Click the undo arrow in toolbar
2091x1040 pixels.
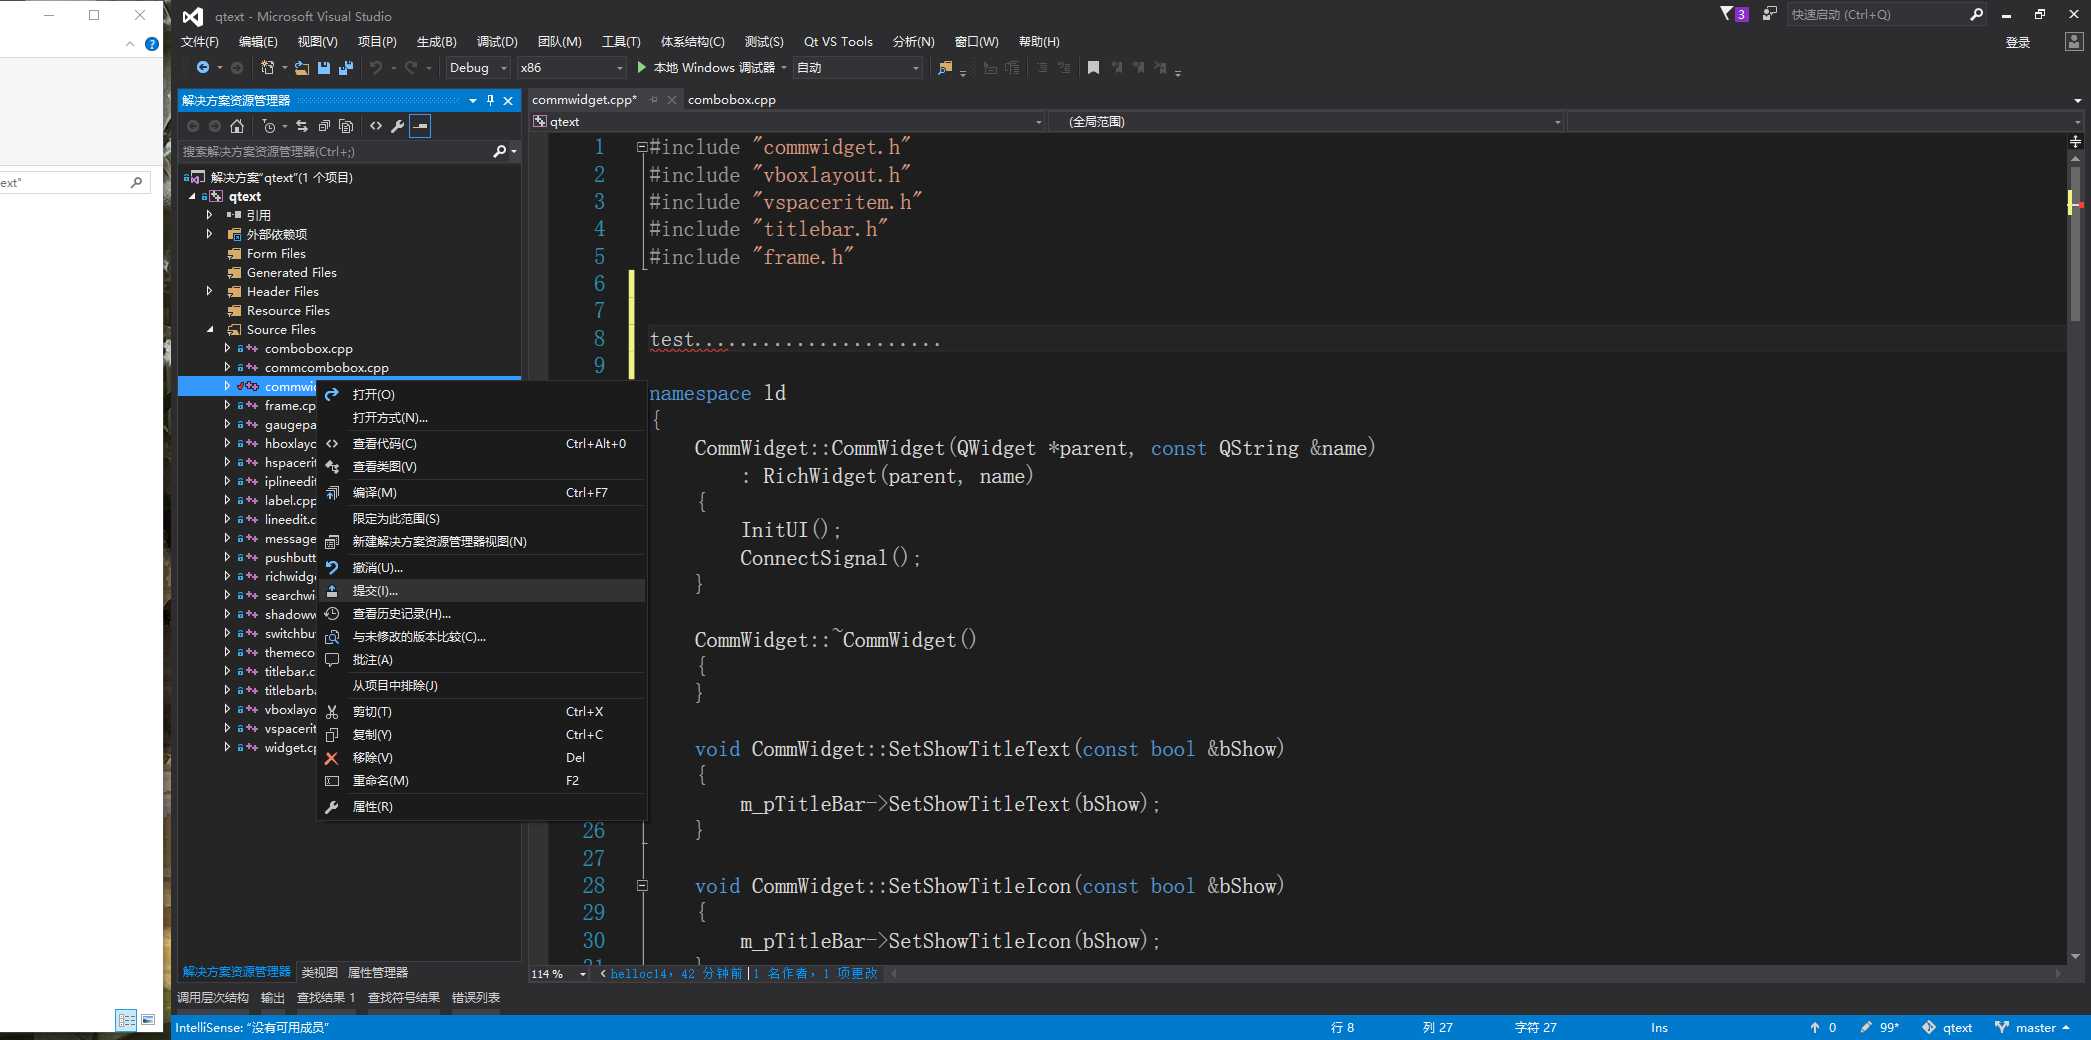coord(376,68)
